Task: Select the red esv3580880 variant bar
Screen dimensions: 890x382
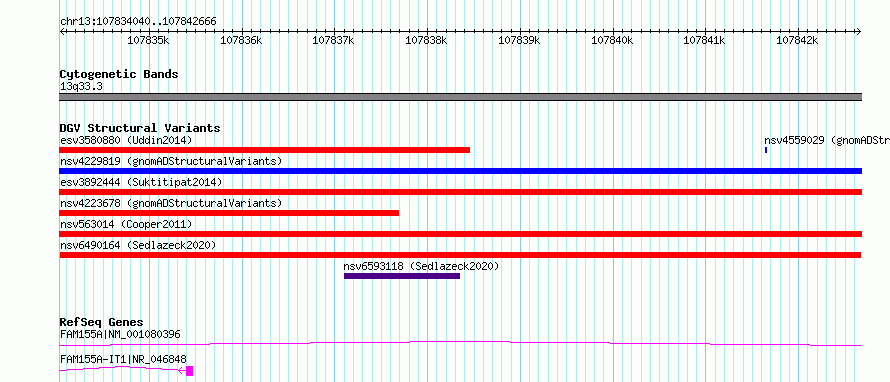Action: pos(265,150)
